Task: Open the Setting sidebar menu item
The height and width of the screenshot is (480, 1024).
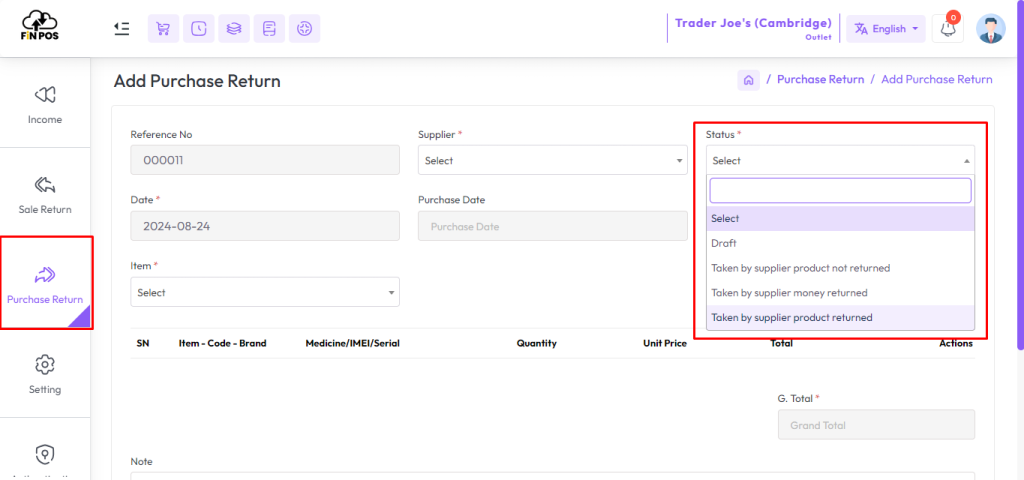Action: 45,373
